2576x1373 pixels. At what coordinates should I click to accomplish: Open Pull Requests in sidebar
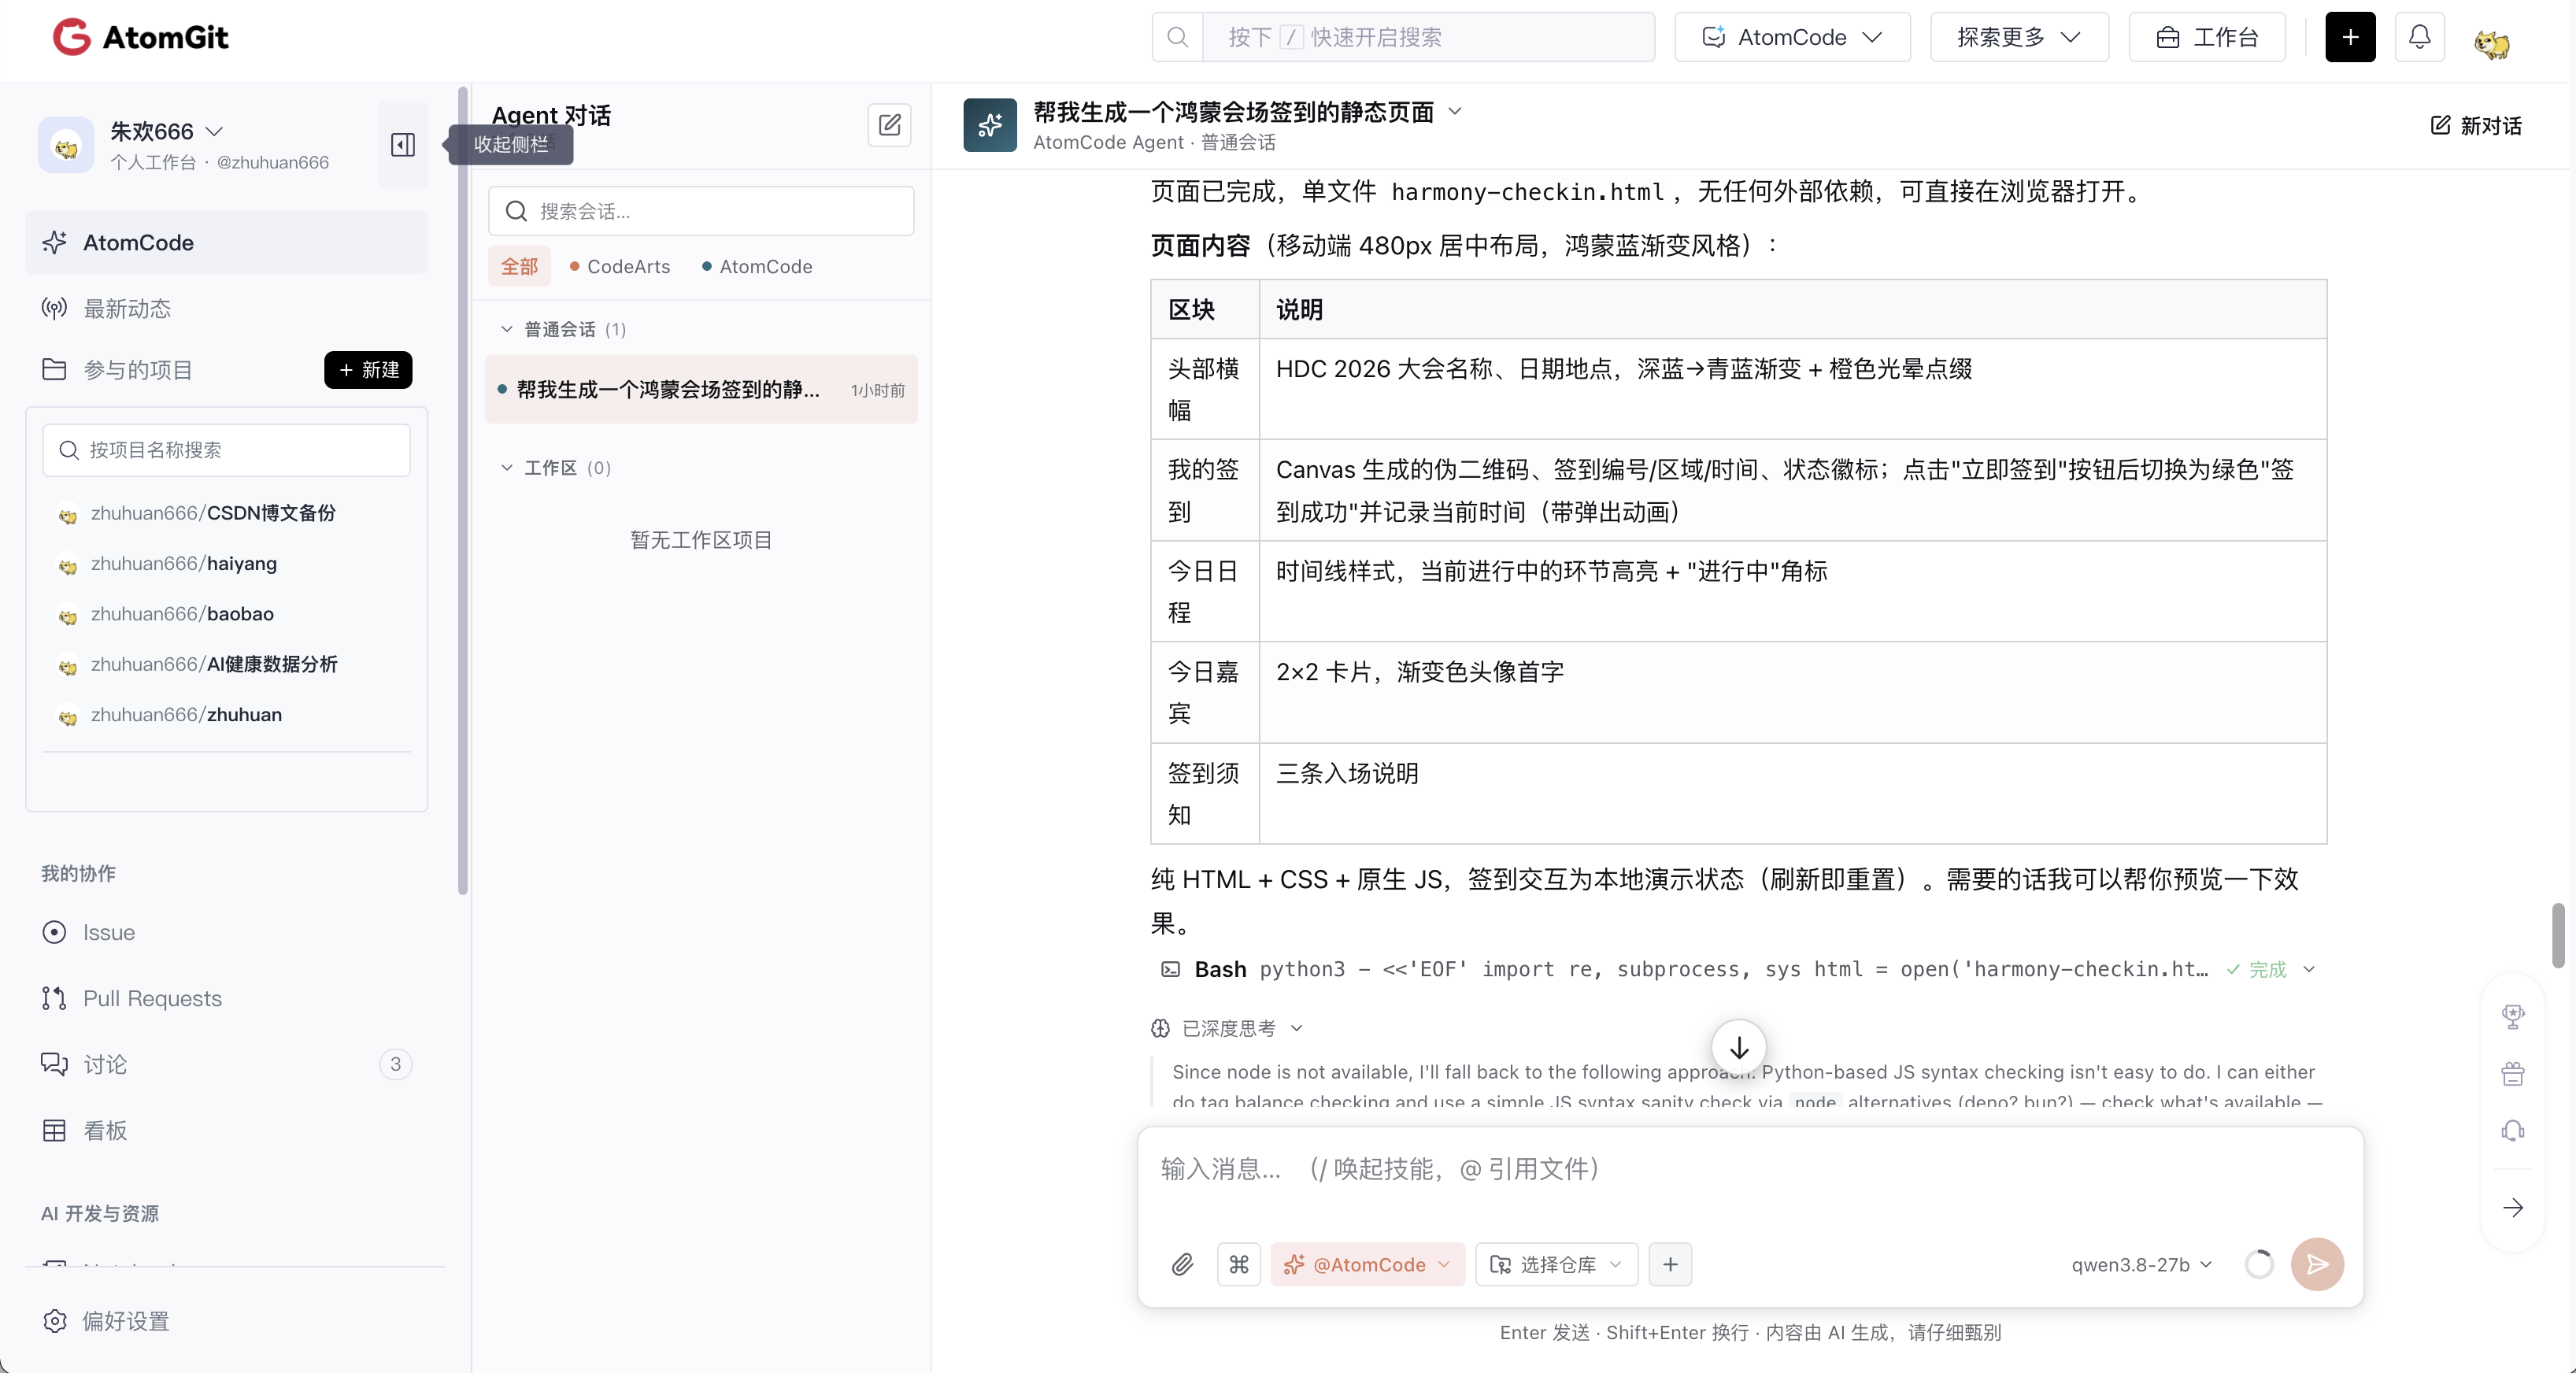(226, 998)
